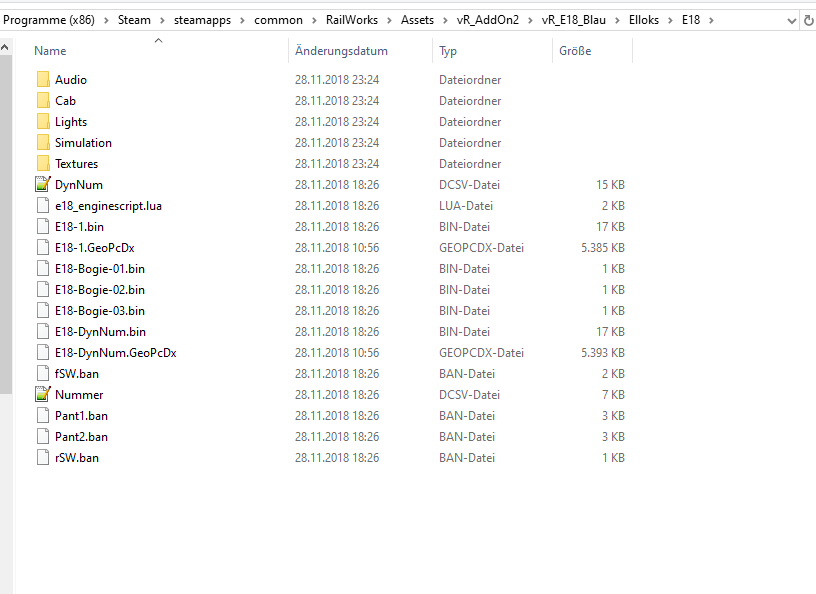The width and height of the screenshot is (816, 594).
Task: Click the DynNum DCSV file icon
Action: pyautogui.click(x=43, y=184)
